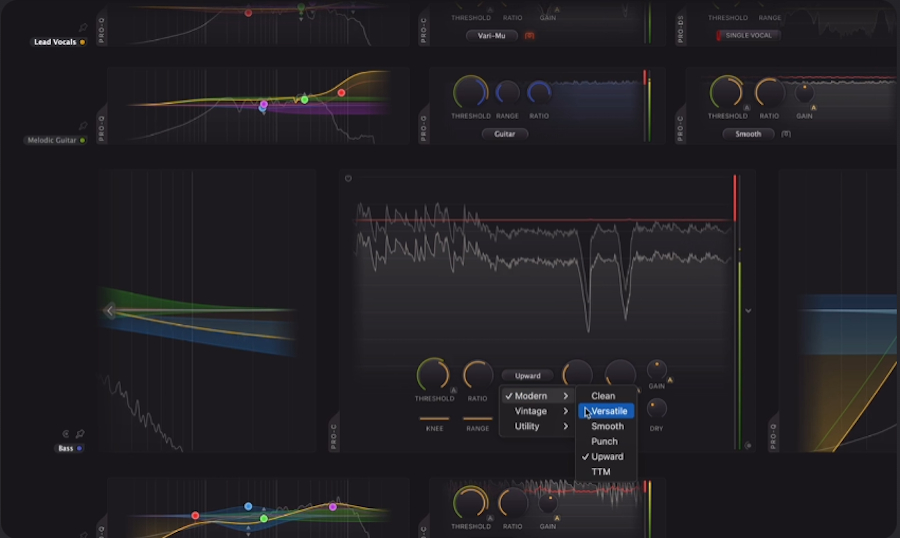The width and height of the screenshot is (900, 538).
Task: Click the Dry knob on Bass compressor
Action: click(x=656, y=408)
